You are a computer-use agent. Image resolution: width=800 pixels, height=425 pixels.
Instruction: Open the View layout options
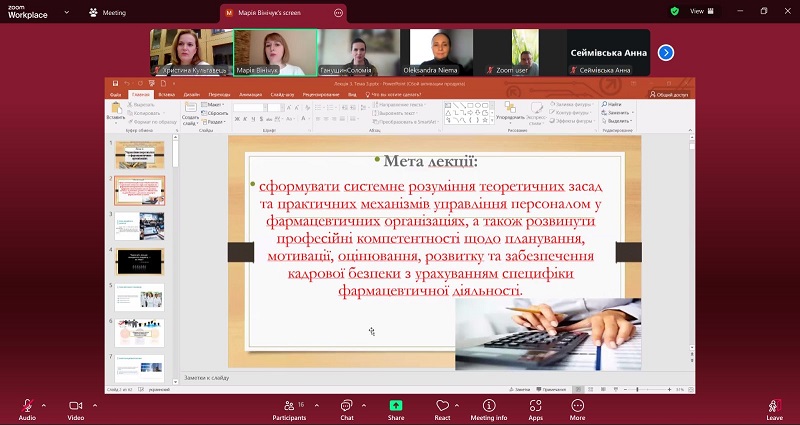click(699, 11)
